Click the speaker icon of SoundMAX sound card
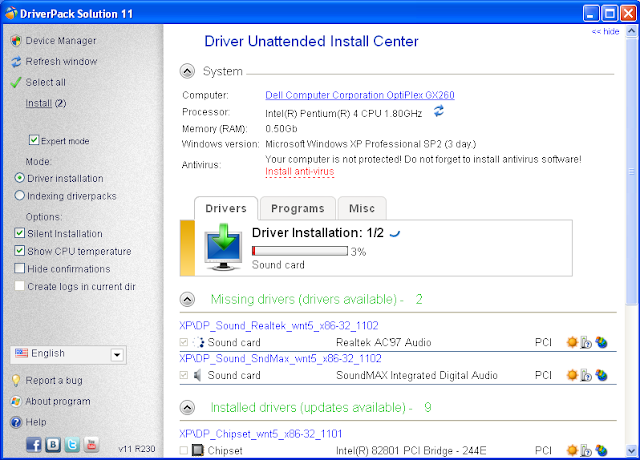Image resolution: width=640 pixels, height=460 pixels. coord(198,375)
